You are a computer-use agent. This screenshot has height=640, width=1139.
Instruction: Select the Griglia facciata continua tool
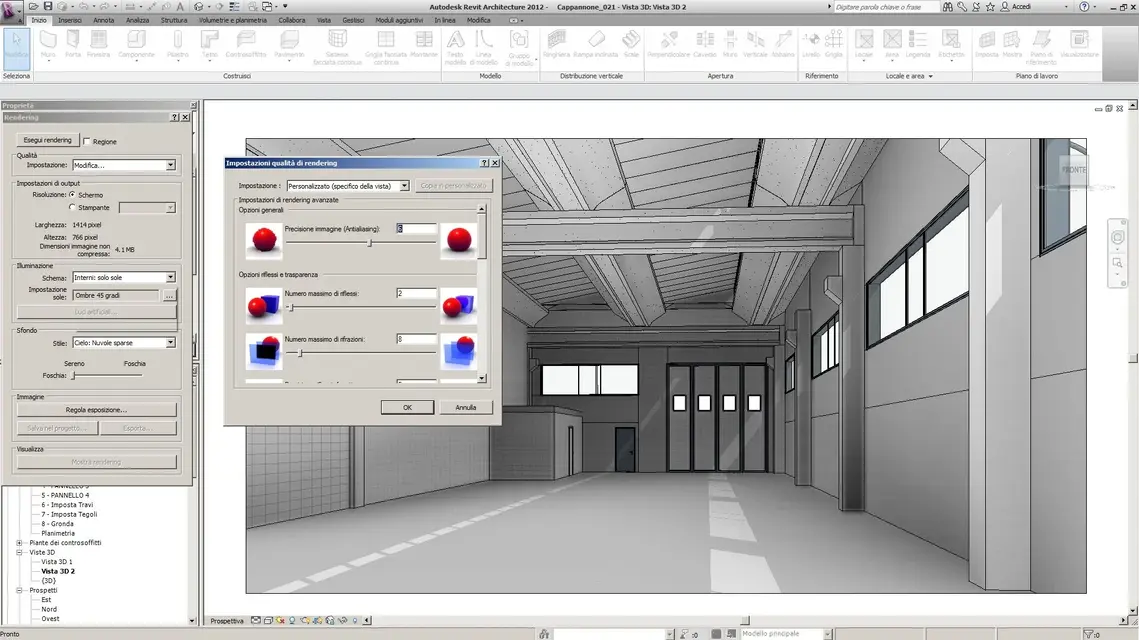pyautogui.click(x=386, y=48)
